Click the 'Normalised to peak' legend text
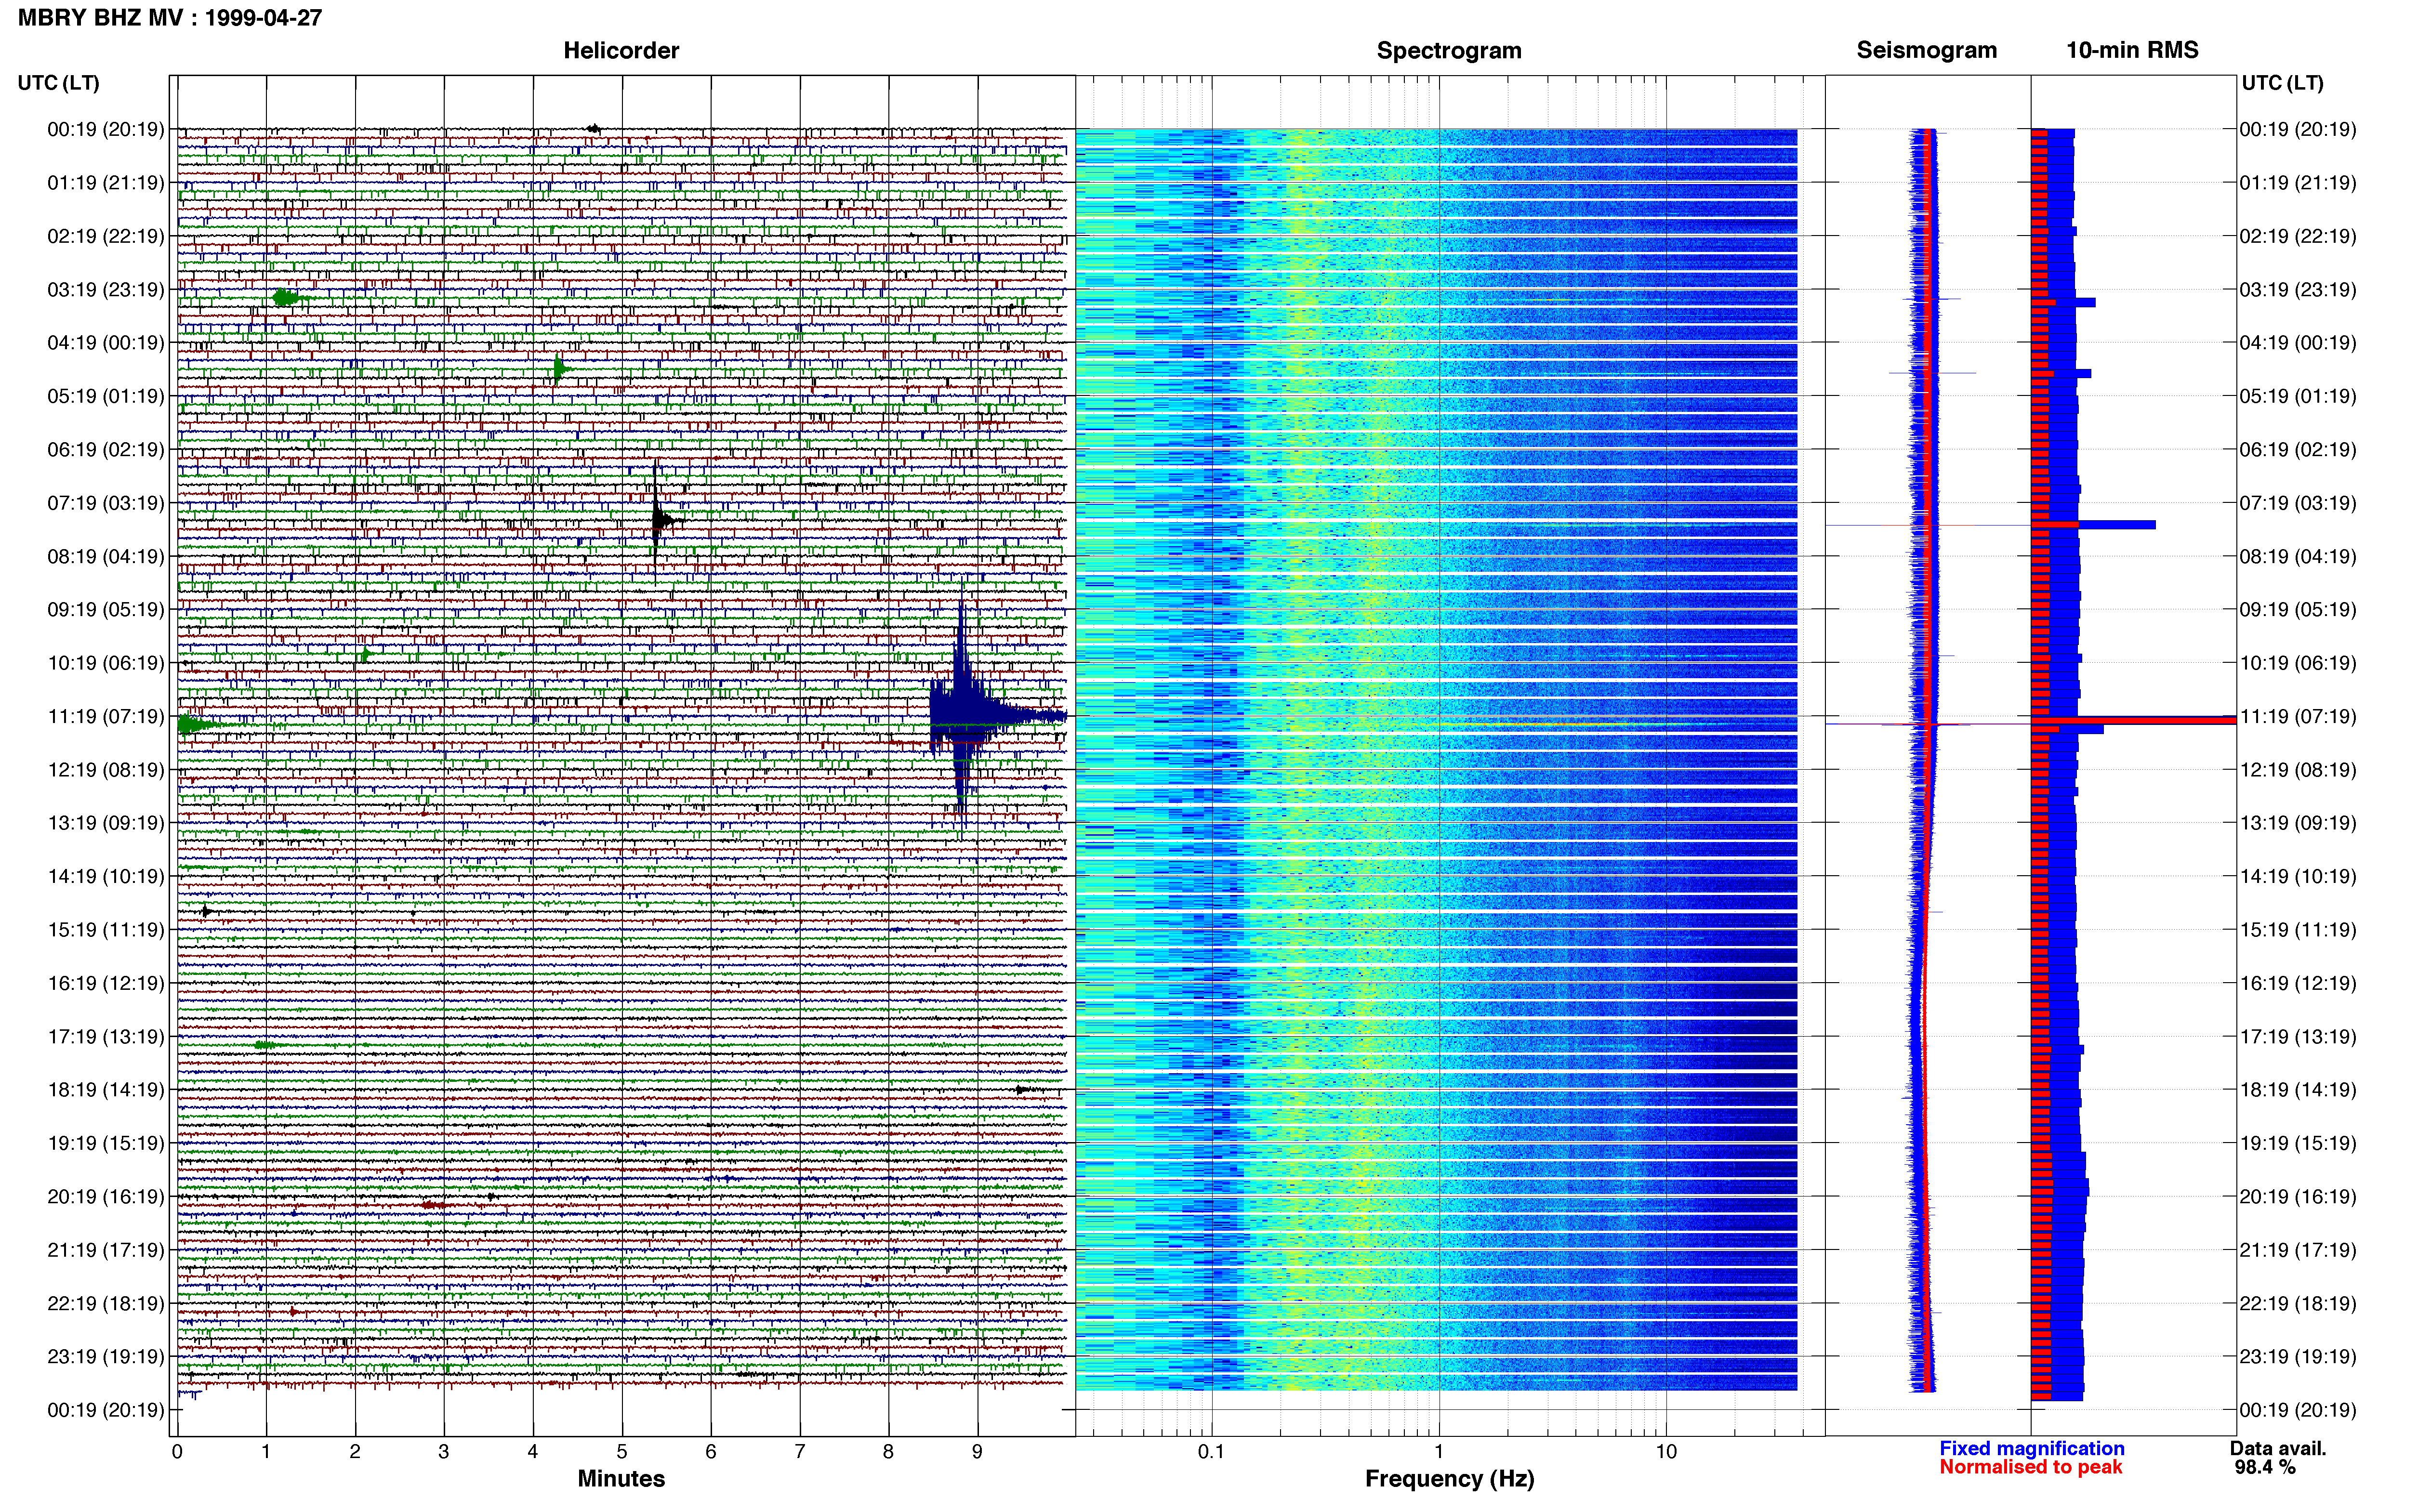2418x1512 pixels. pos(2030,1467)
